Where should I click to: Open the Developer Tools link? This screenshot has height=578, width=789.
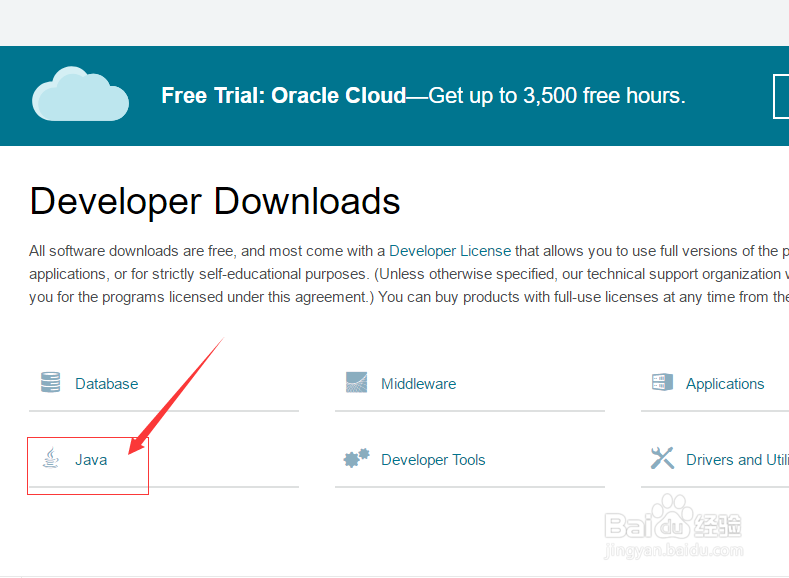click(433, 460)
